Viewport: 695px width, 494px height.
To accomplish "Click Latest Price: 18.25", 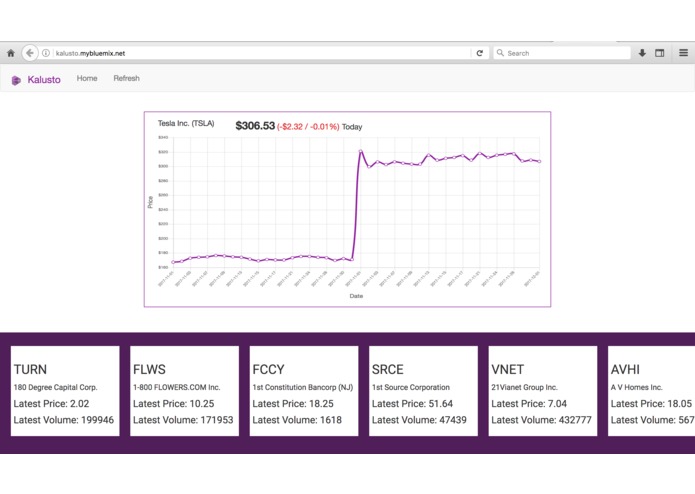I will [293, 404].
